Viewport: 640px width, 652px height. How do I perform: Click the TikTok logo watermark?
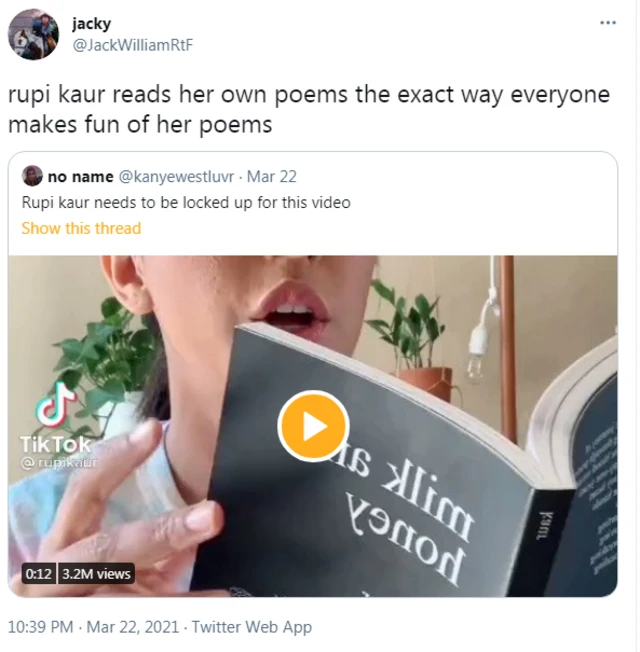coord(56,420)
